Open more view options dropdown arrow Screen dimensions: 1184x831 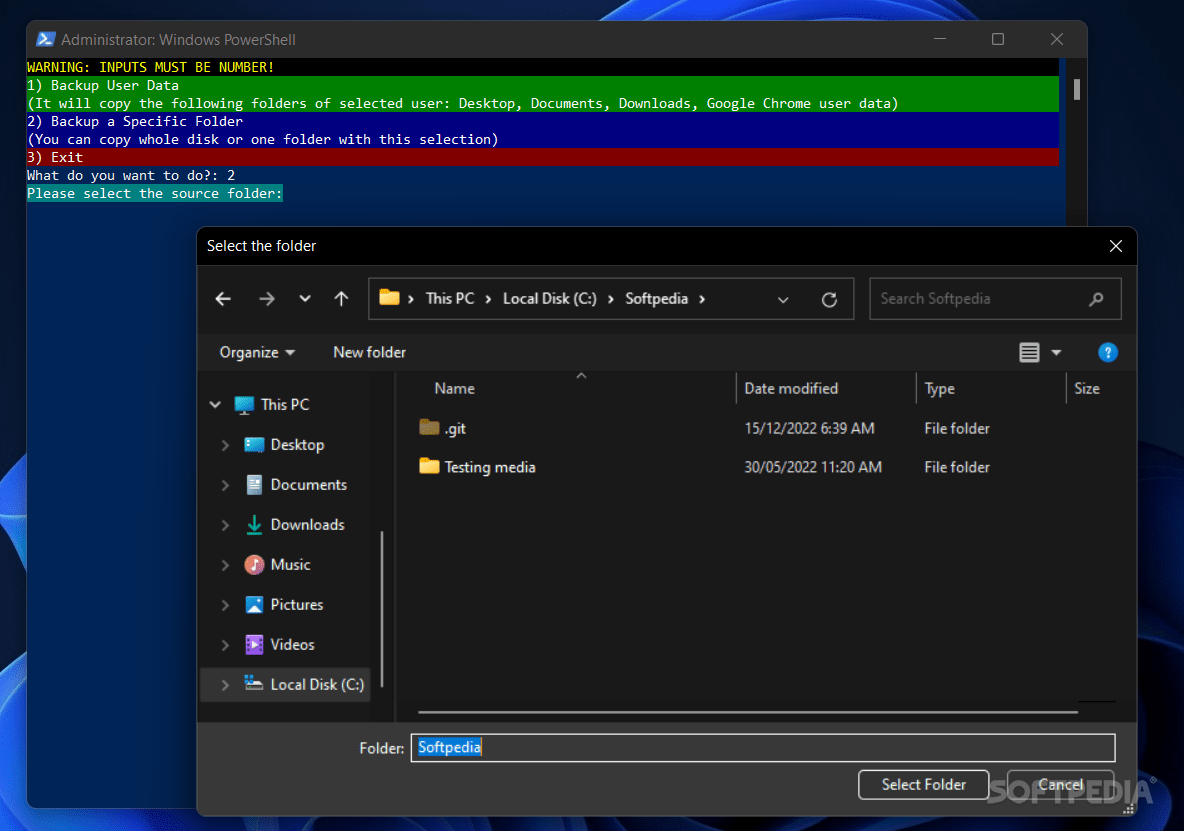pos(1056,352)
